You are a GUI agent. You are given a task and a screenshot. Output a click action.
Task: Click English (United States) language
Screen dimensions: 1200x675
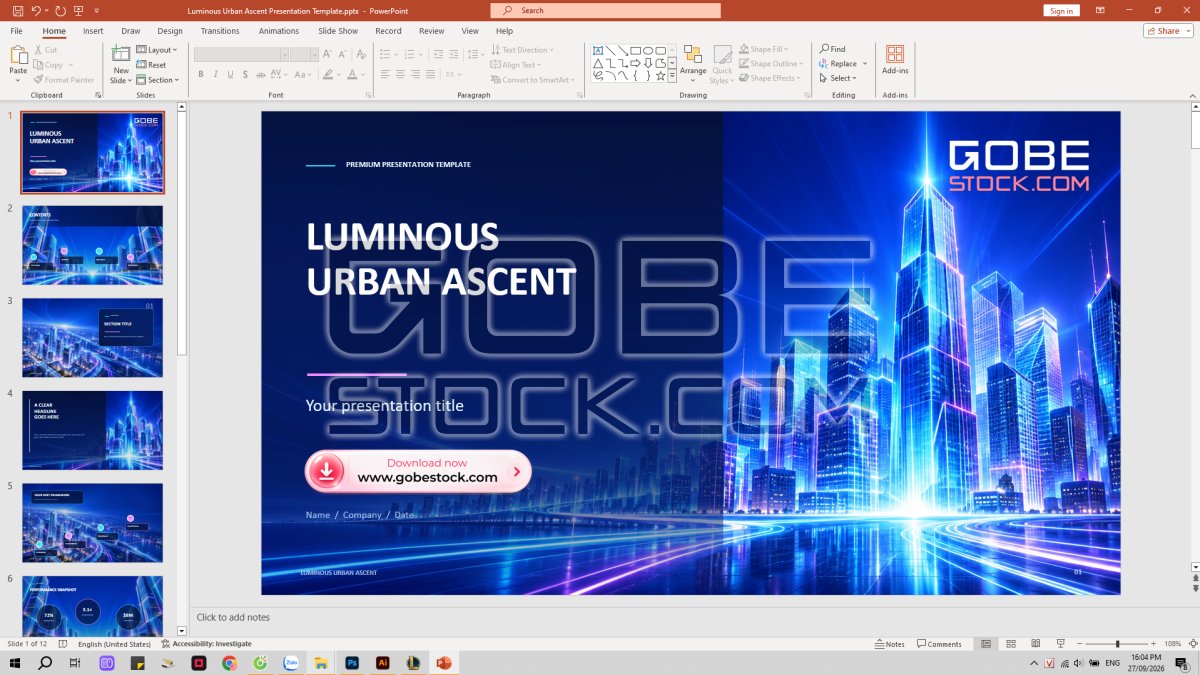pos(114,644)
